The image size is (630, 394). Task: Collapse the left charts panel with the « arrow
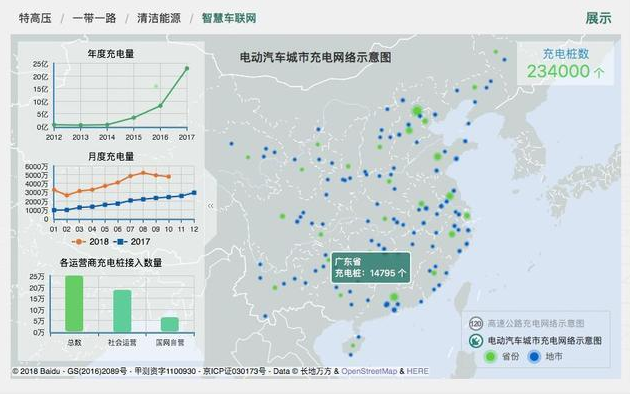[x=211, y=206]
